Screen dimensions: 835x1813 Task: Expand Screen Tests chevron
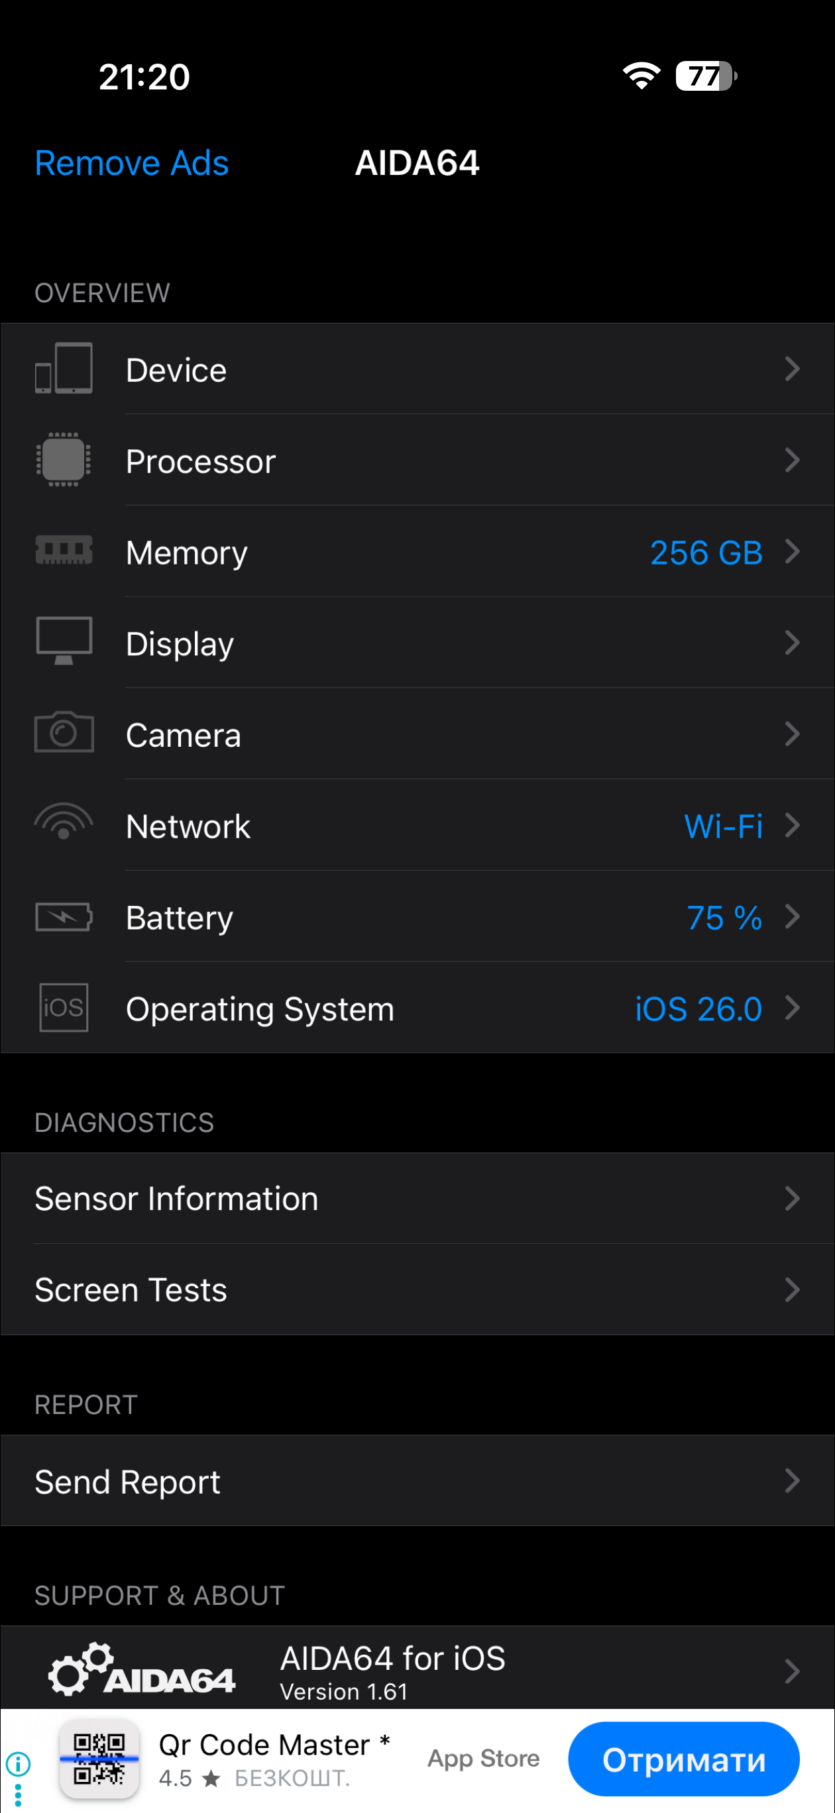click(x=792, y=1290)
